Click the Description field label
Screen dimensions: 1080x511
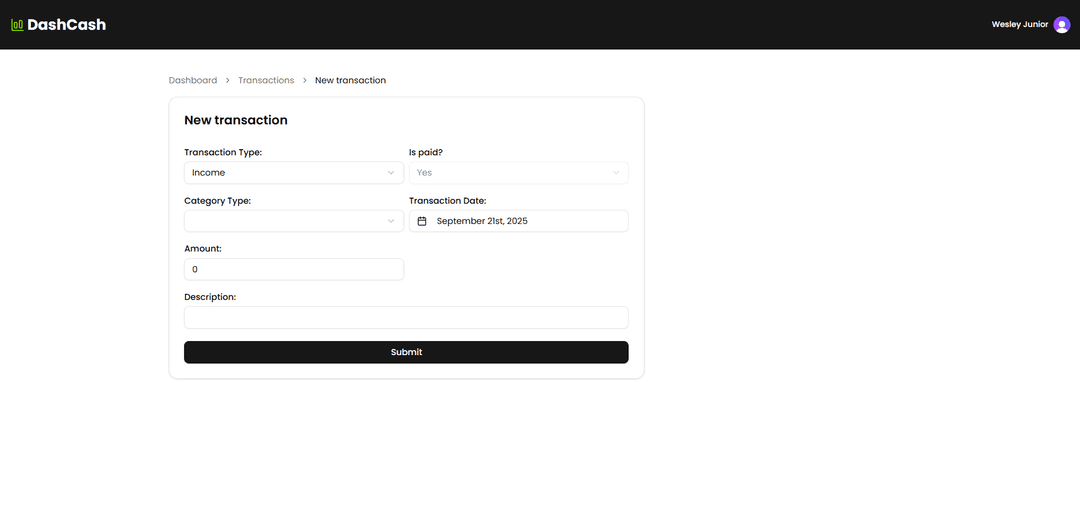[210, 297]
